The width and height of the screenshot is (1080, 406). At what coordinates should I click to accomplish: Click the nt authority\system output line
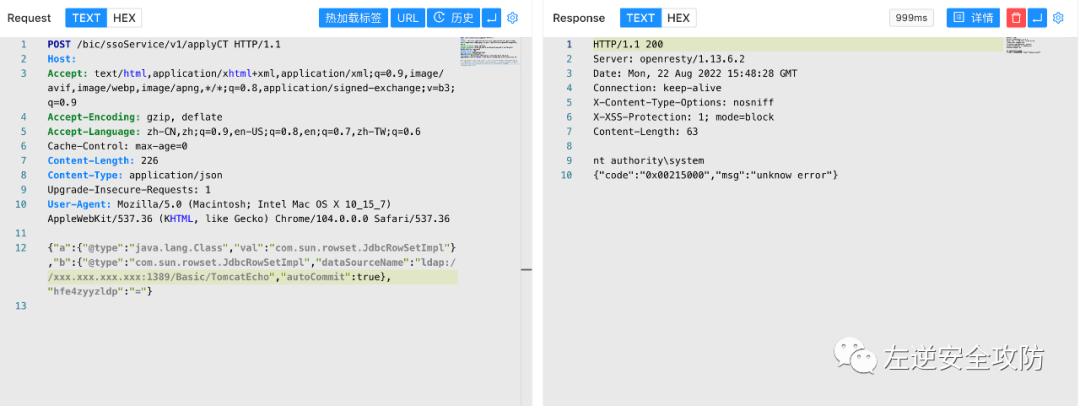[x=648, y=161]
